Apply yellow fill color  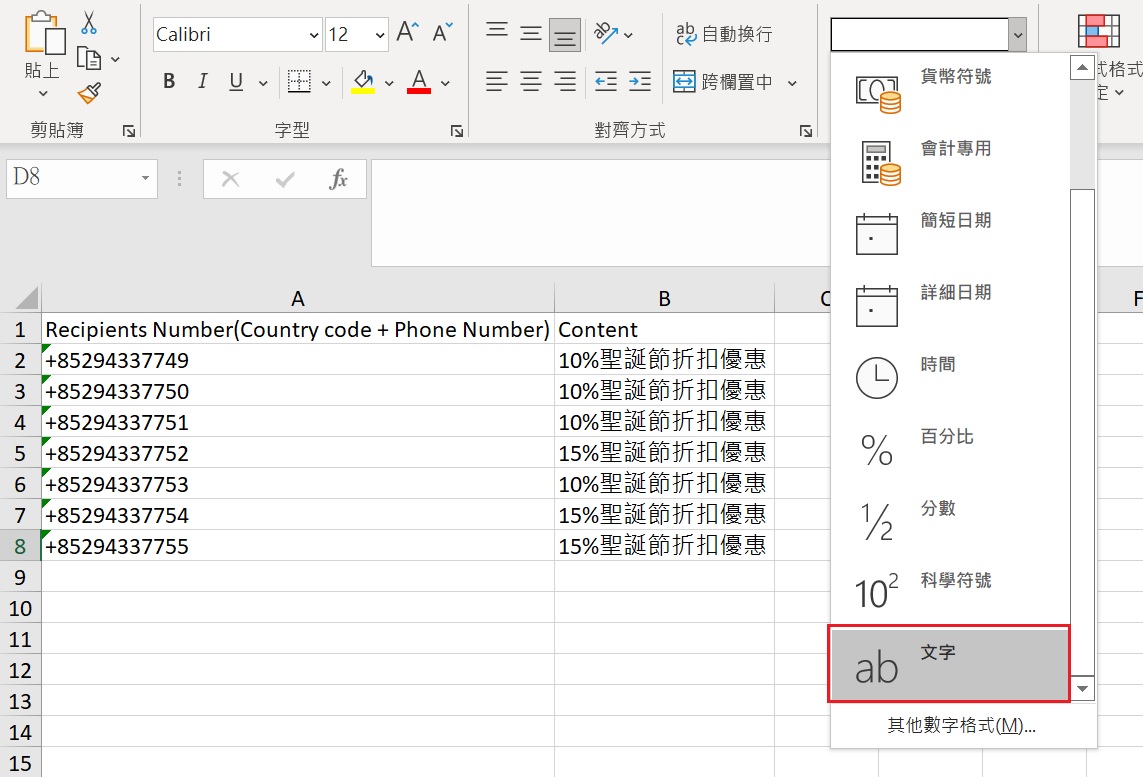(363, 82)
